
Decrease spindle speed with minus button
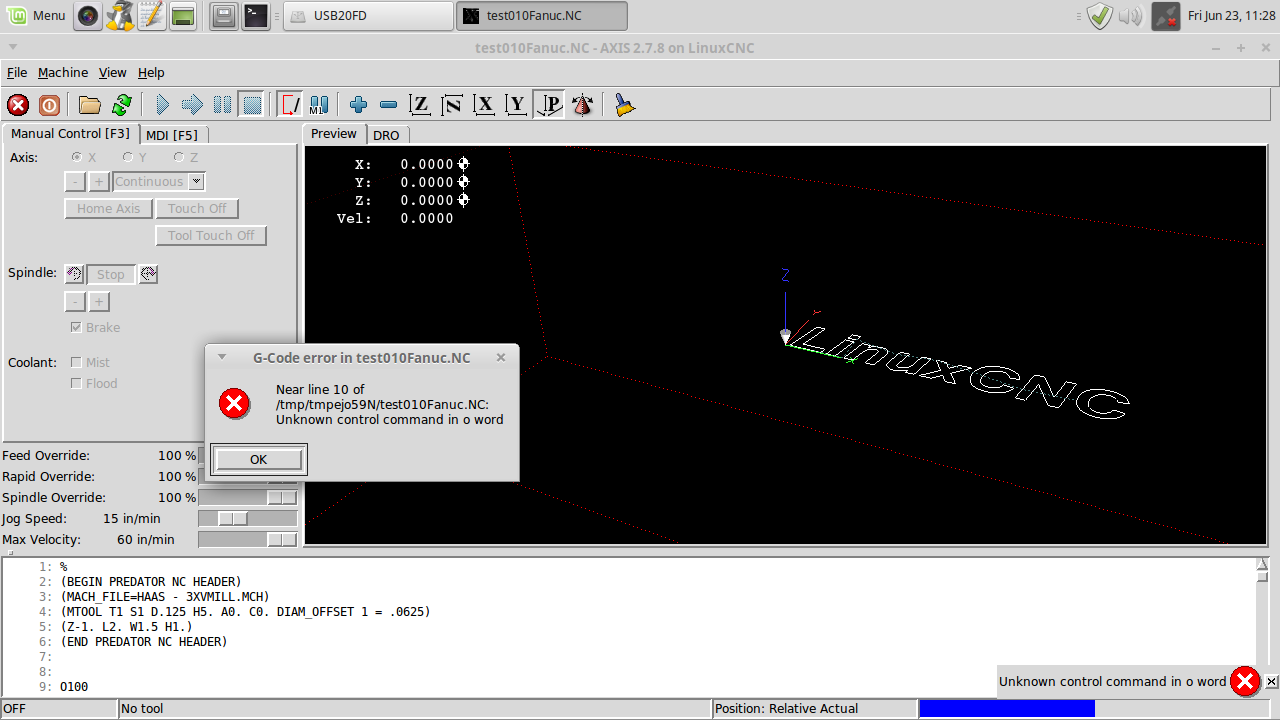click(75, 302)
